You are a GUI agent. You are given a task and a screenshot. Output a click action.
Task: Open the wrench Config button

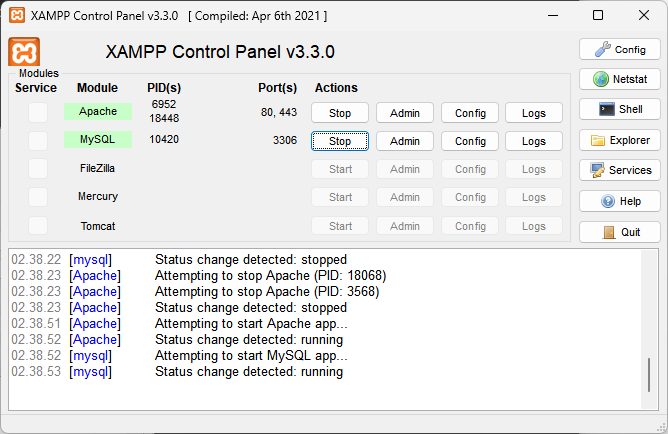click(x=620, y=49)
